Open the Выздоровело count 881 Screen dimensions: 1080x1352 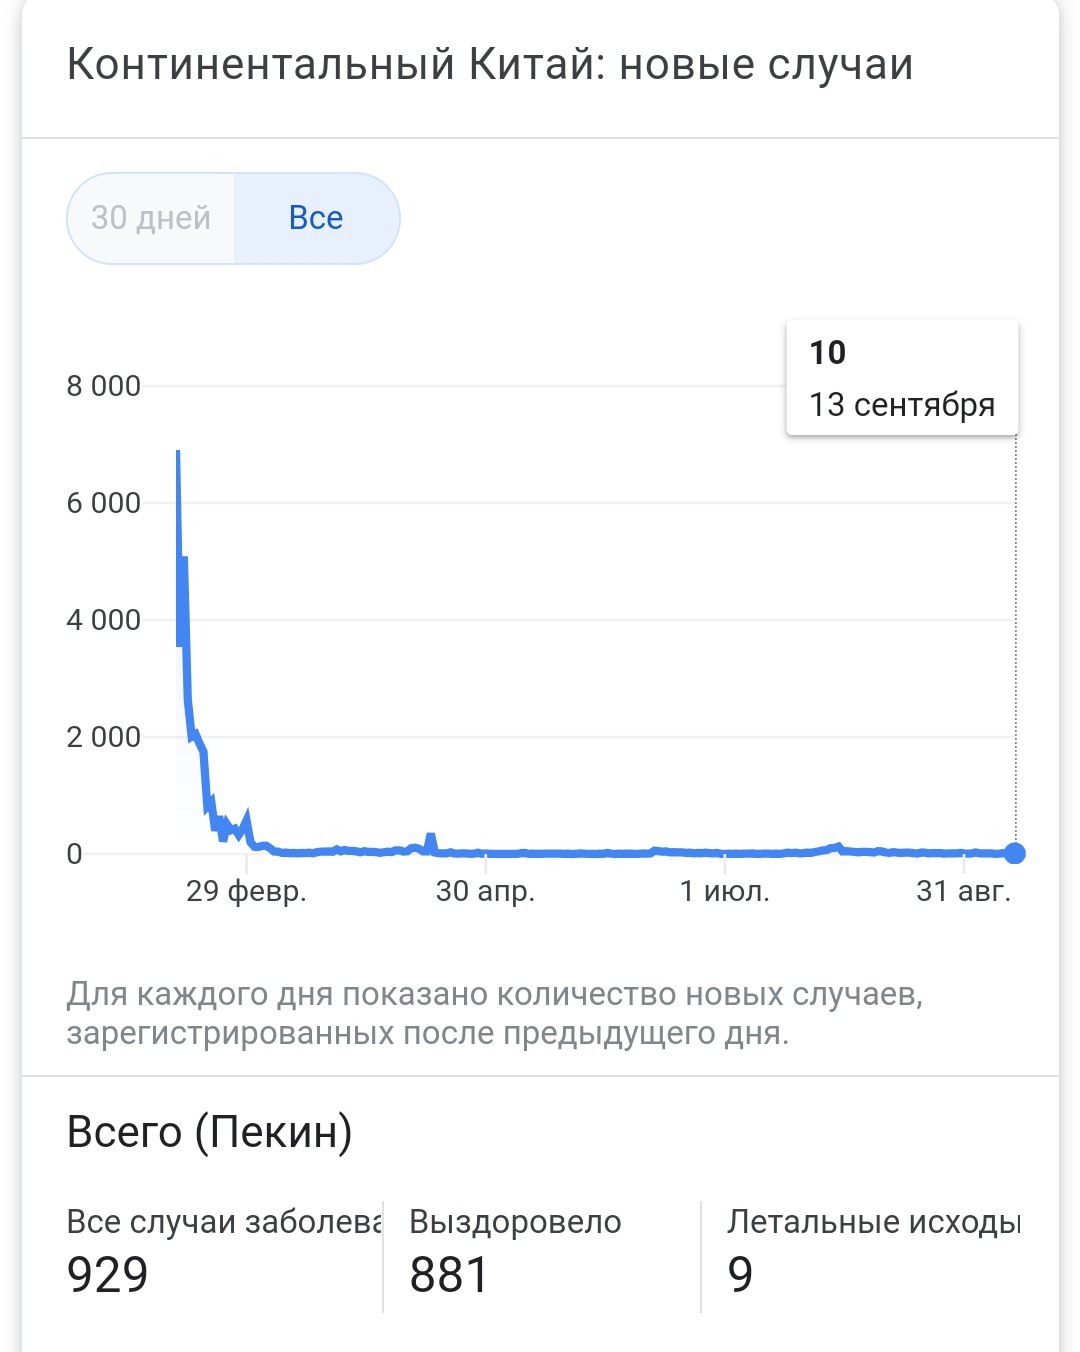[449, 1275]
